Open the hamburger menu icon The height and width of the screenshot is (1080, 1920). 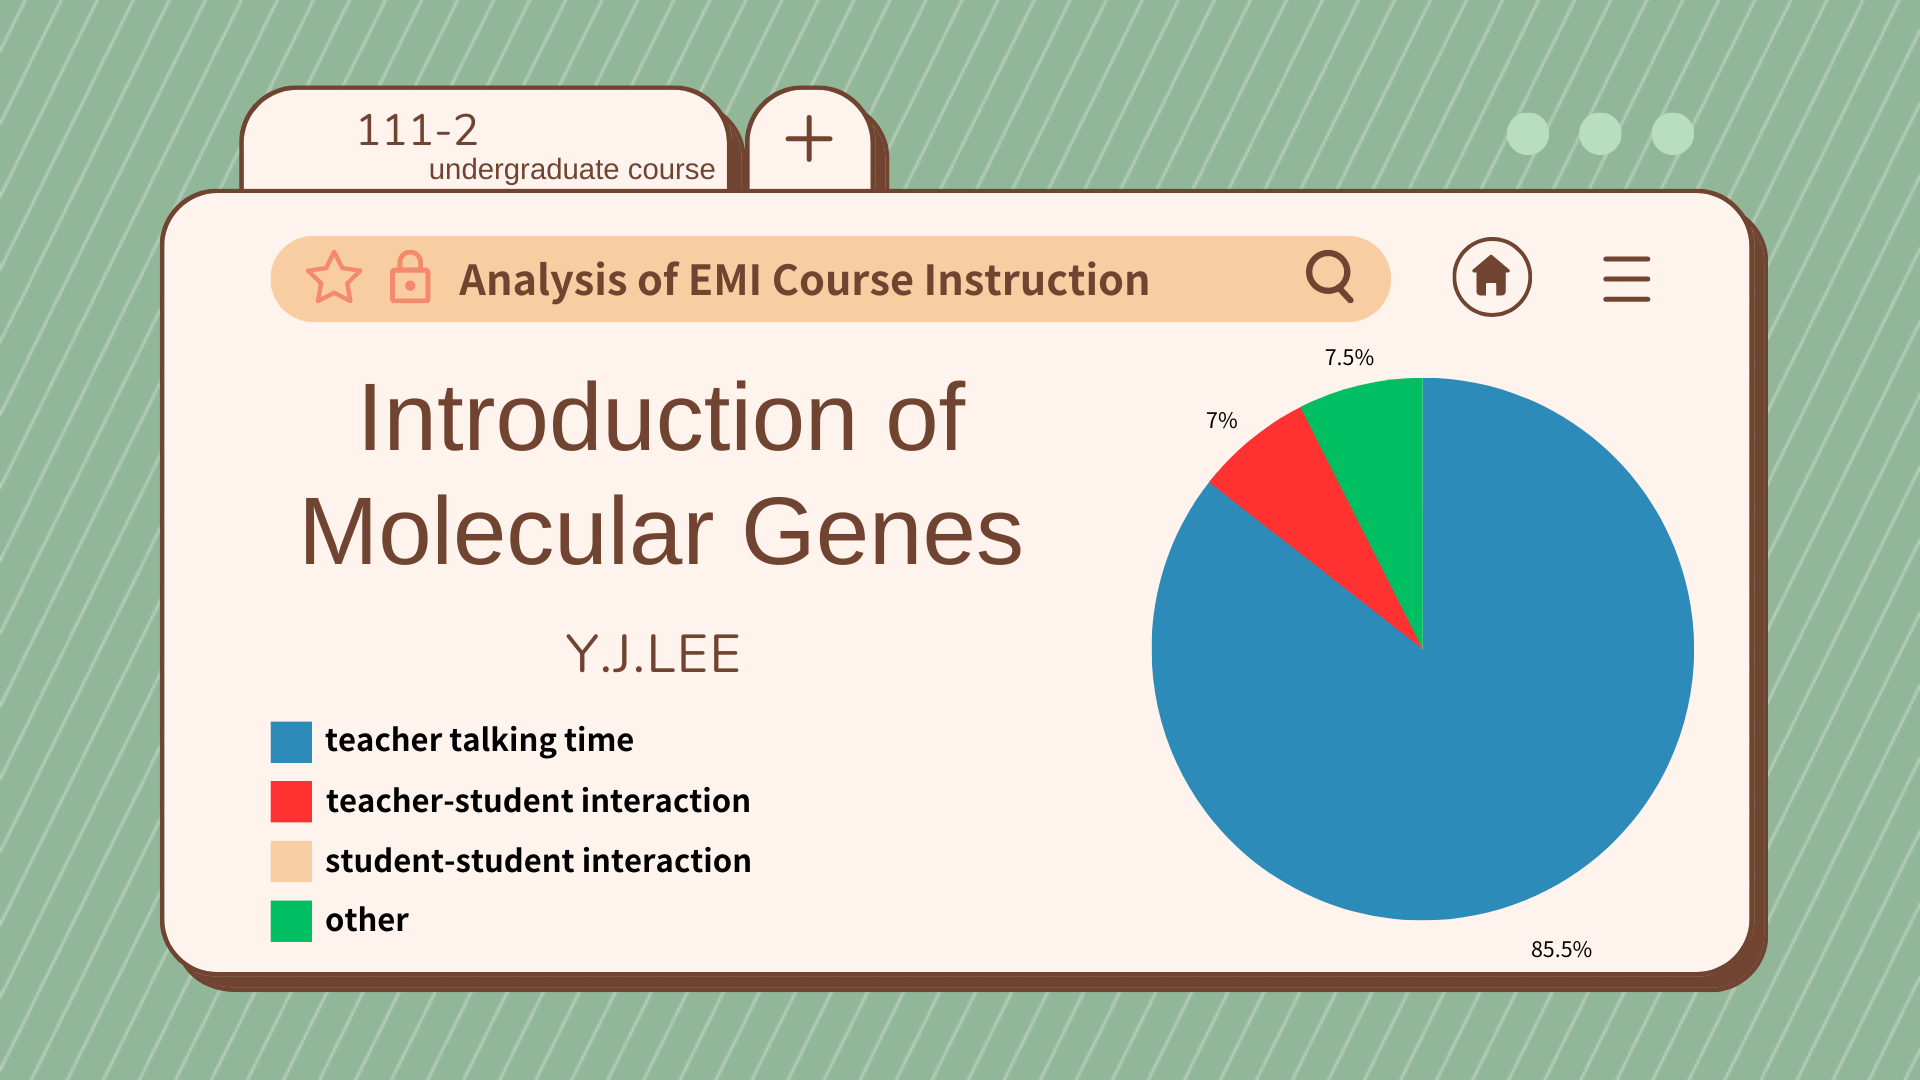point(1626,278)
